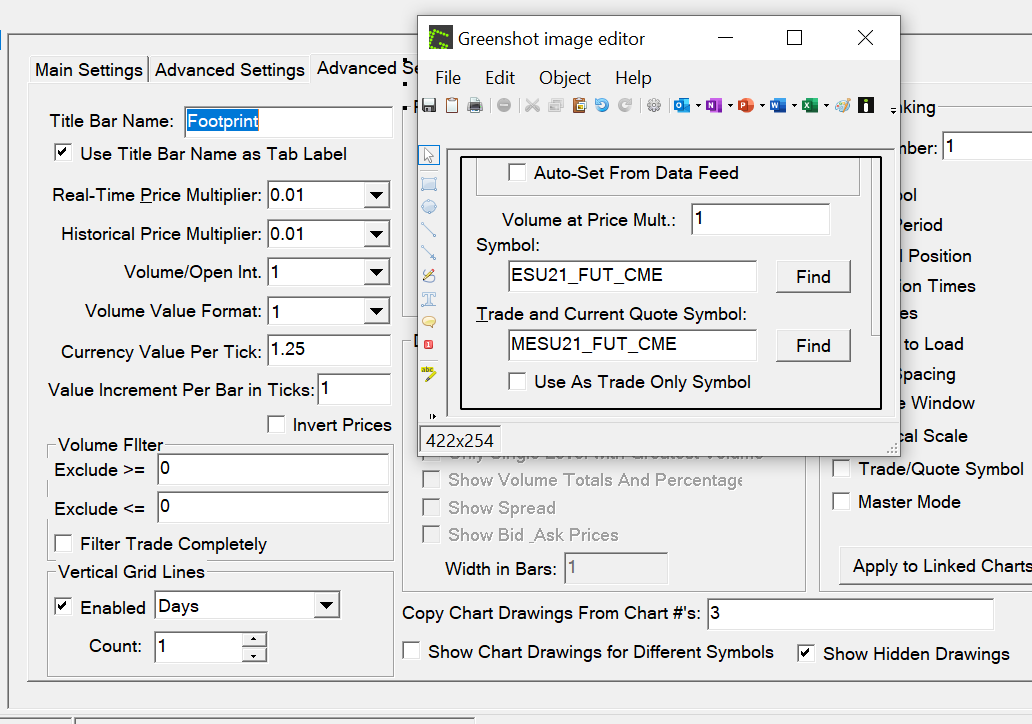The height and width of the screenshot is (724, 1032).
Task: Enable the Master Mode checkbox
Action: point(841,502)
